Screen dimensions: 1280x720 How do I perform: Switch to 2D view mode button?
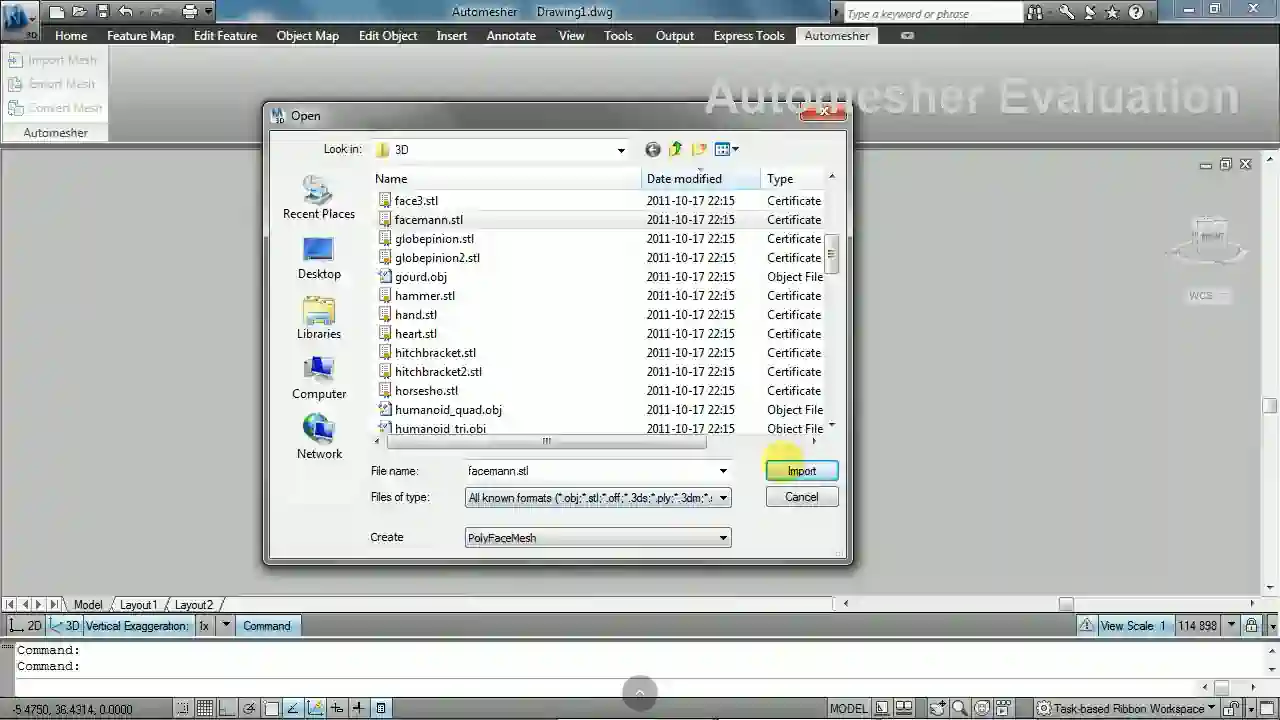point(26,626)
